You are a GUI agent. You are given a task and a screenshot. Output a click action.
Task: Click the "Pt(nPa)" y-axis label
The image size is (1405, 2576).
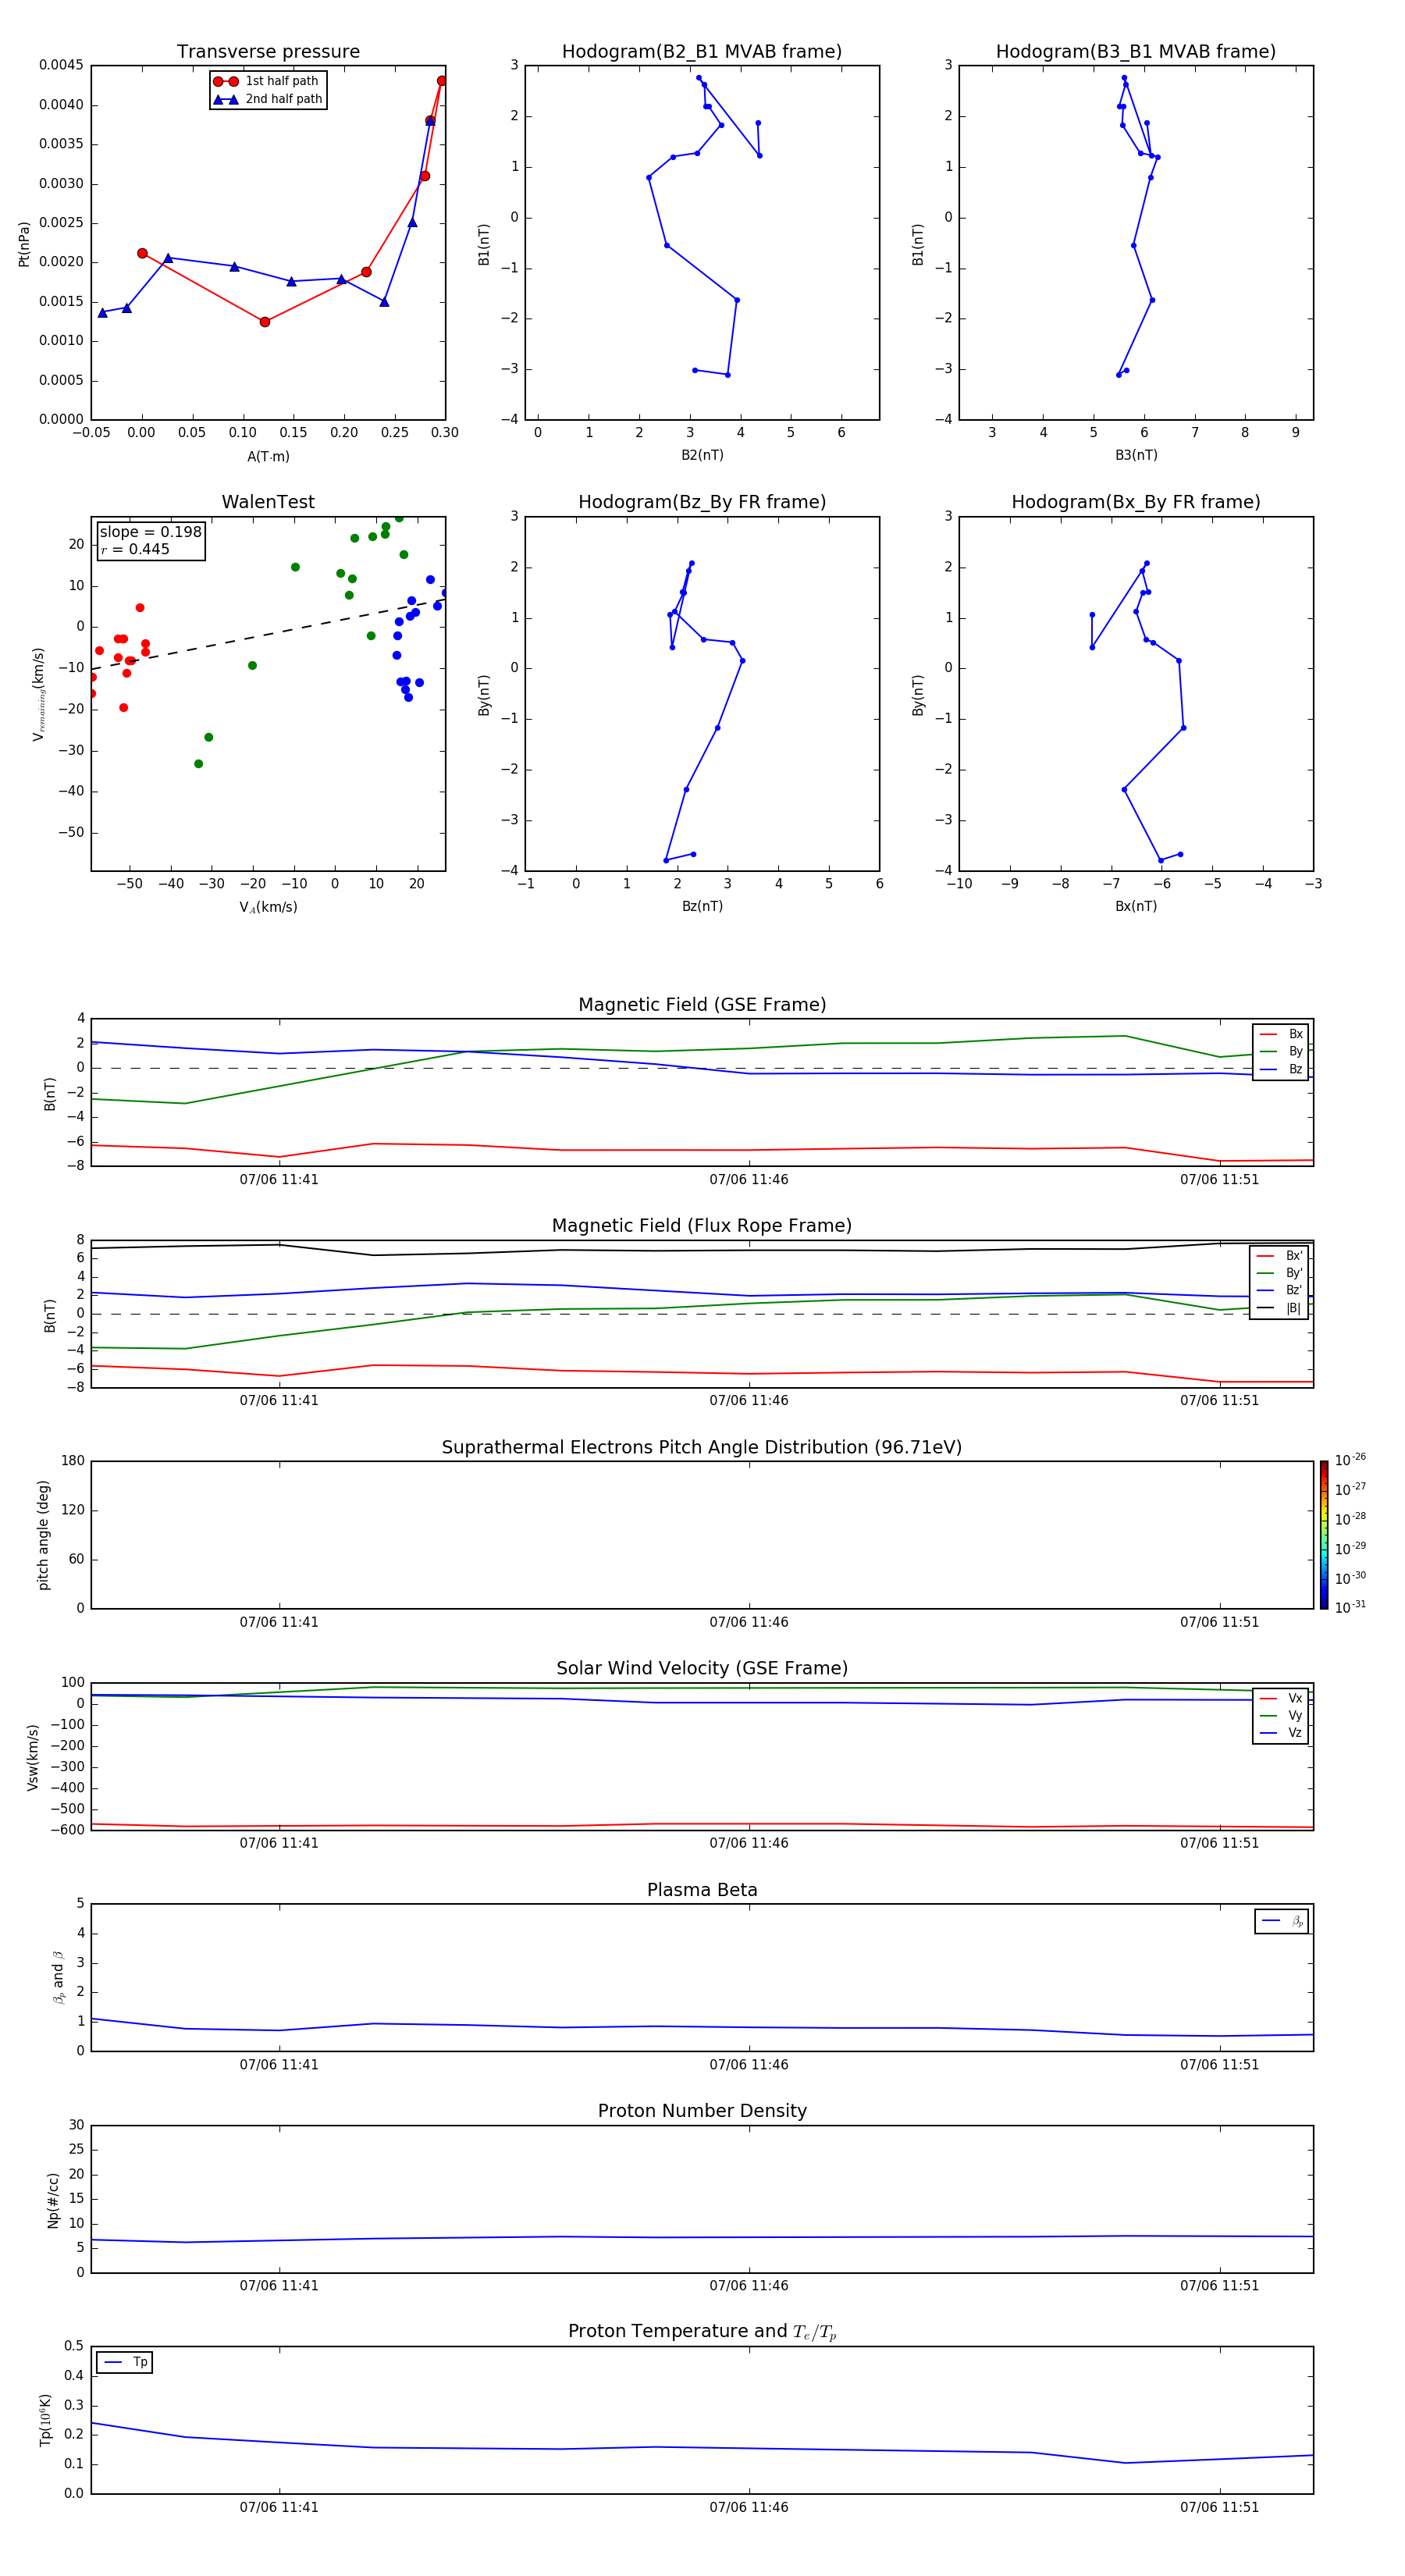(24, 244)
